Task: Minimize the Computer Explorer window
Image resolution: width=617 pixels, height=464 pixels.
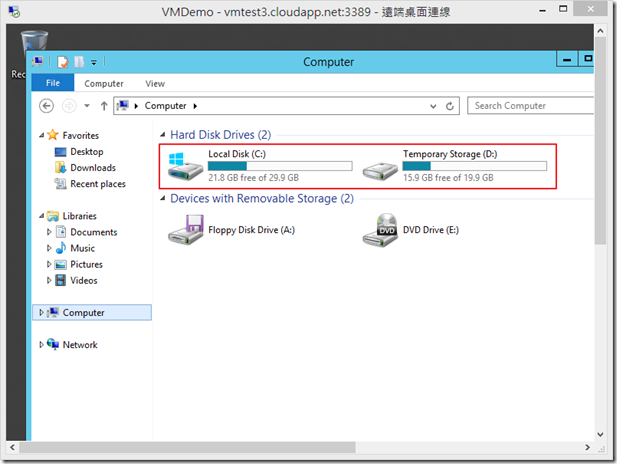Action: [x=567, y=59]
